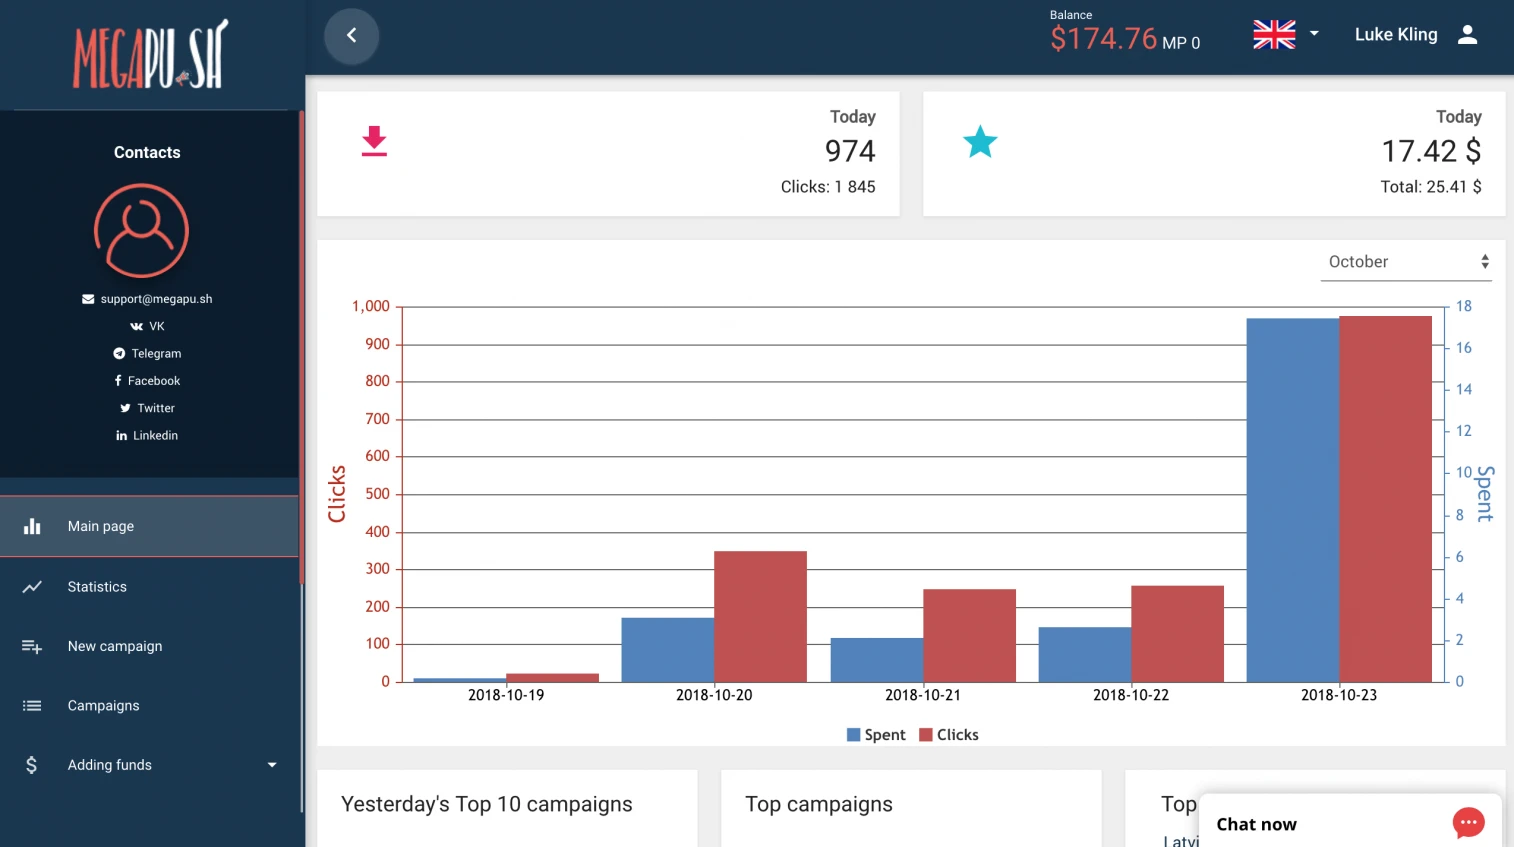Click the Twitter bird icon
This screenshot has width=1514, height=847.
pyautogui.click(x=125, y=408)
